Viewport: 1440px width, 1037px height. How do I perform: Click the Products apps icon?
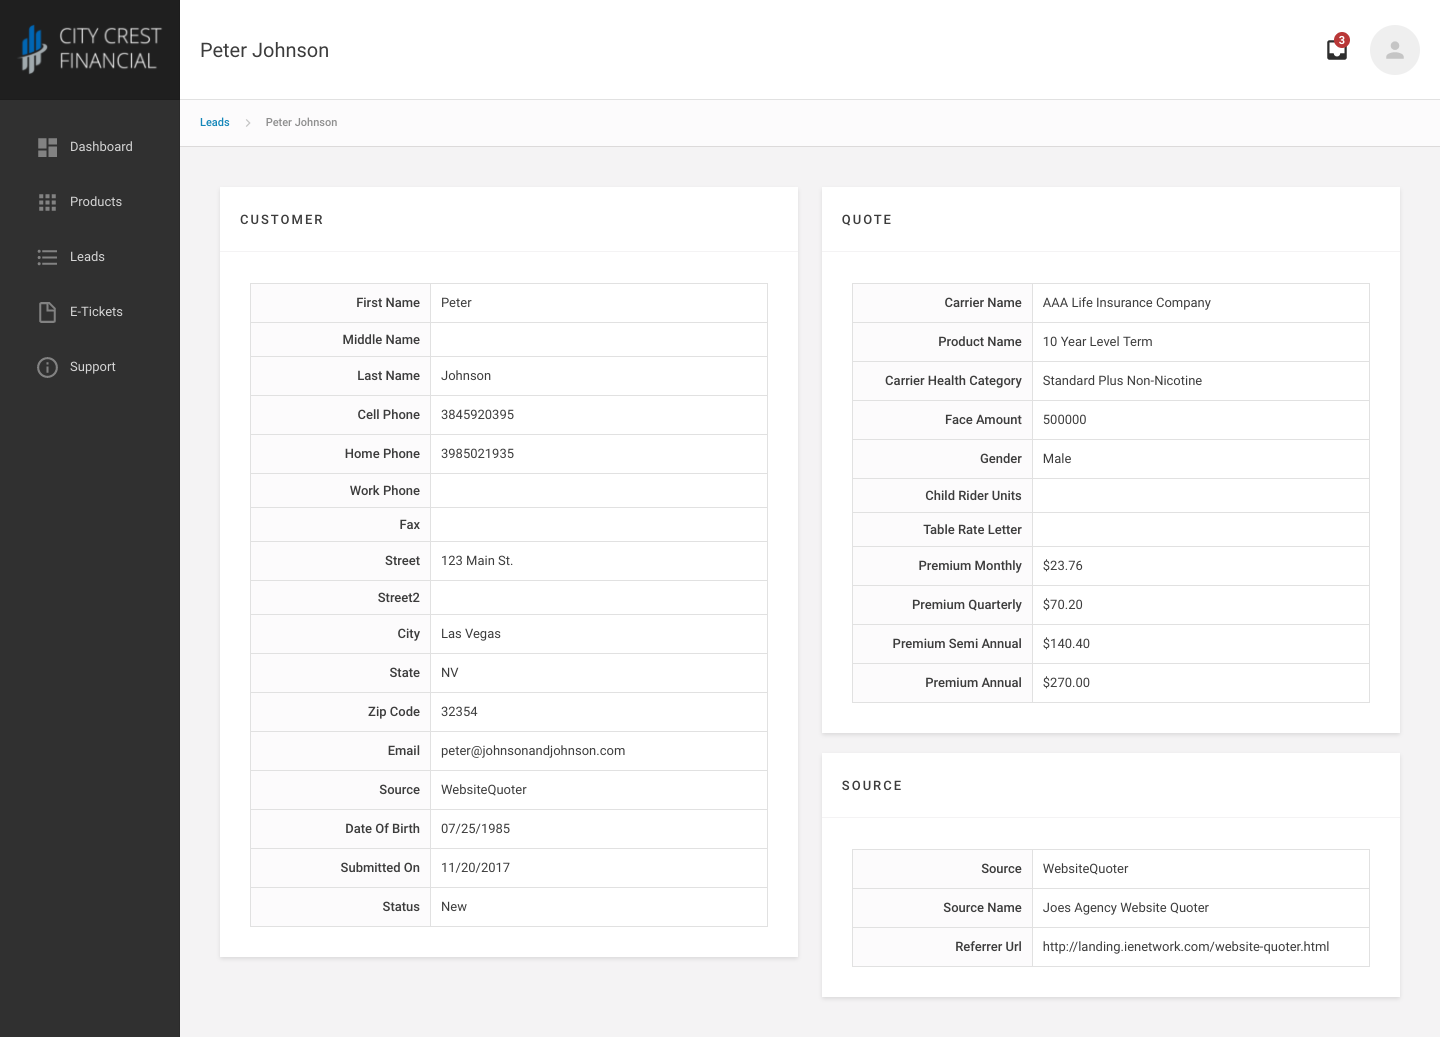click(47, 202)
